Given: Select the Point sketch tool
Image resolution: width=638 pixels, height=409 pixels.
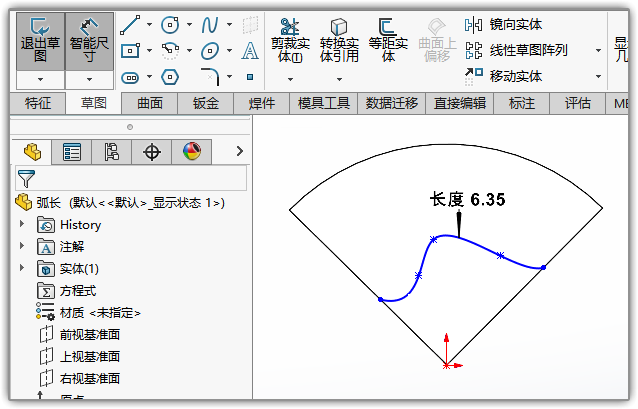Looking at the screenshot, I should 250,77.
